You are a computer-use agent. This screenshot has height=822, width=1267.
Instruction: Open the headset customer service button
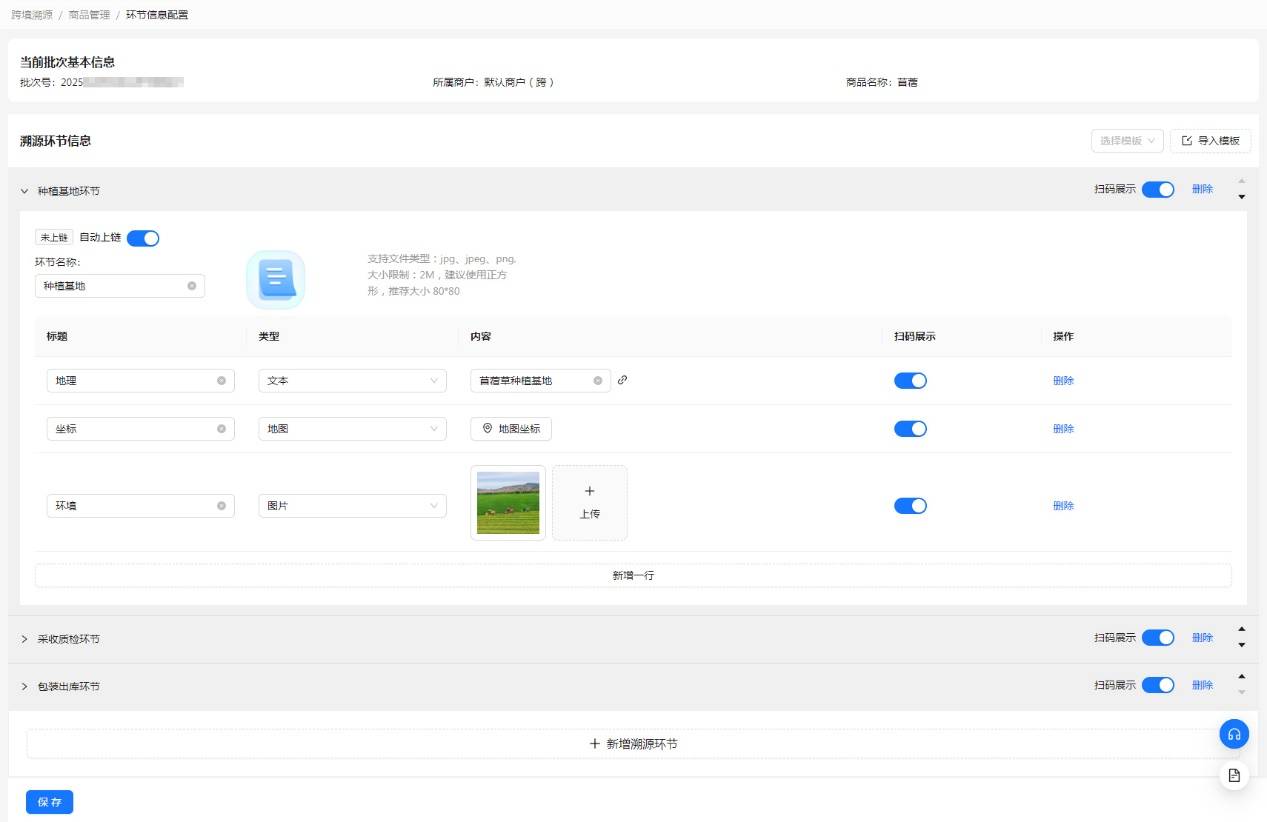[1234, 734]
